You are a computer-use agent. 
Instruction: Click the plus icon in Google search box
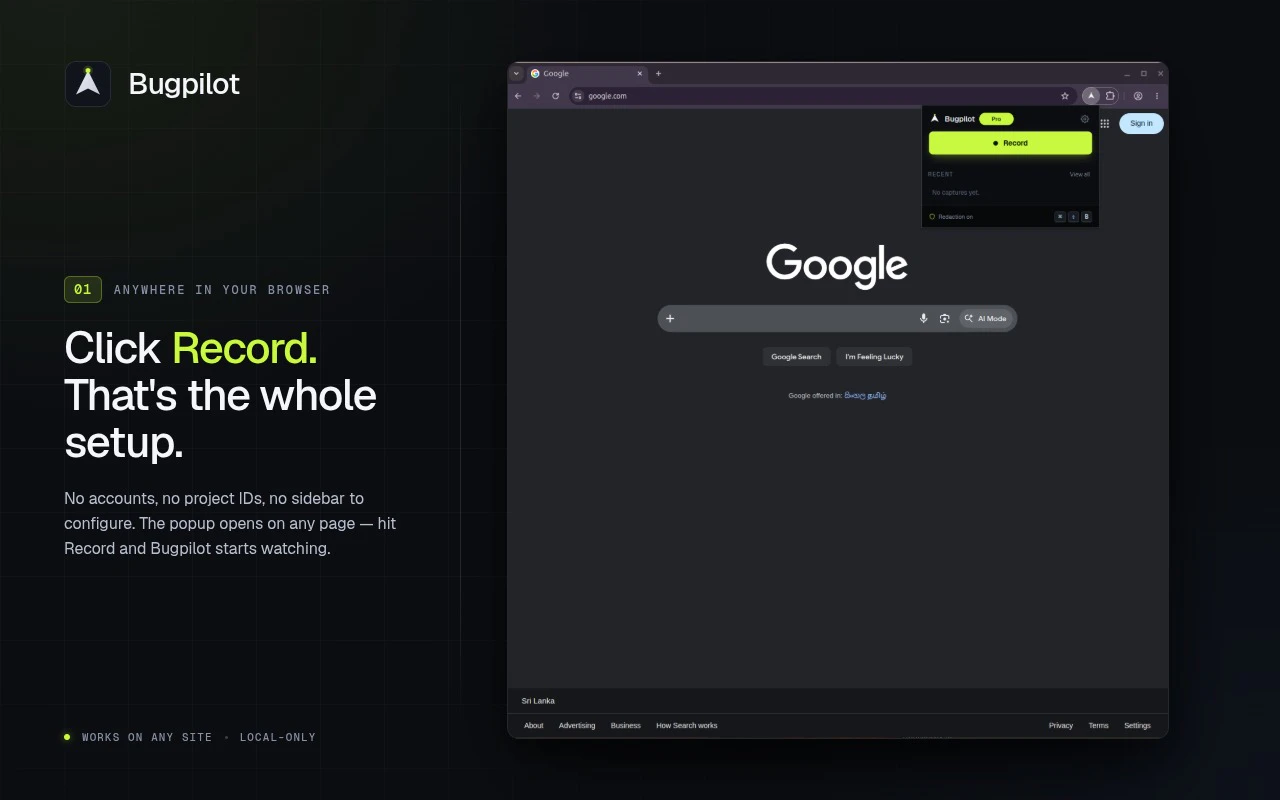670,318
